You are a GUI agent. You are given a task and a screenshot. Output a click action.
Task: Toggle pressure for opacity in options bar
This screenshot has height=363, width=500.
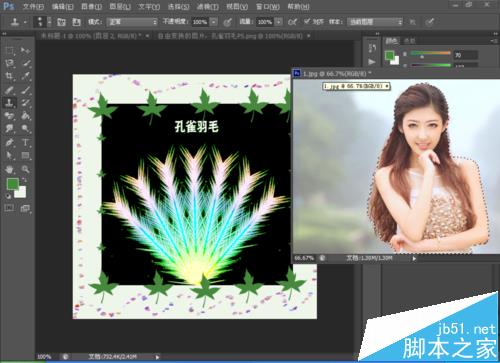pos(228,22)
